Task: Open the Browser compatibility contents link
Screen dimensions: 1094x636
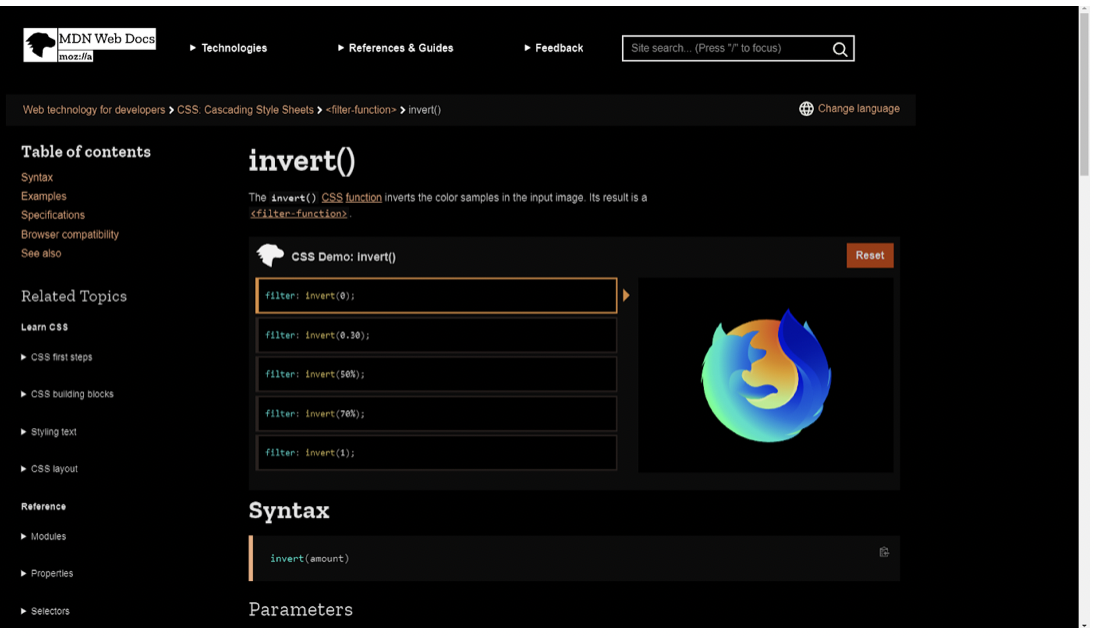Action: [70, 234]
